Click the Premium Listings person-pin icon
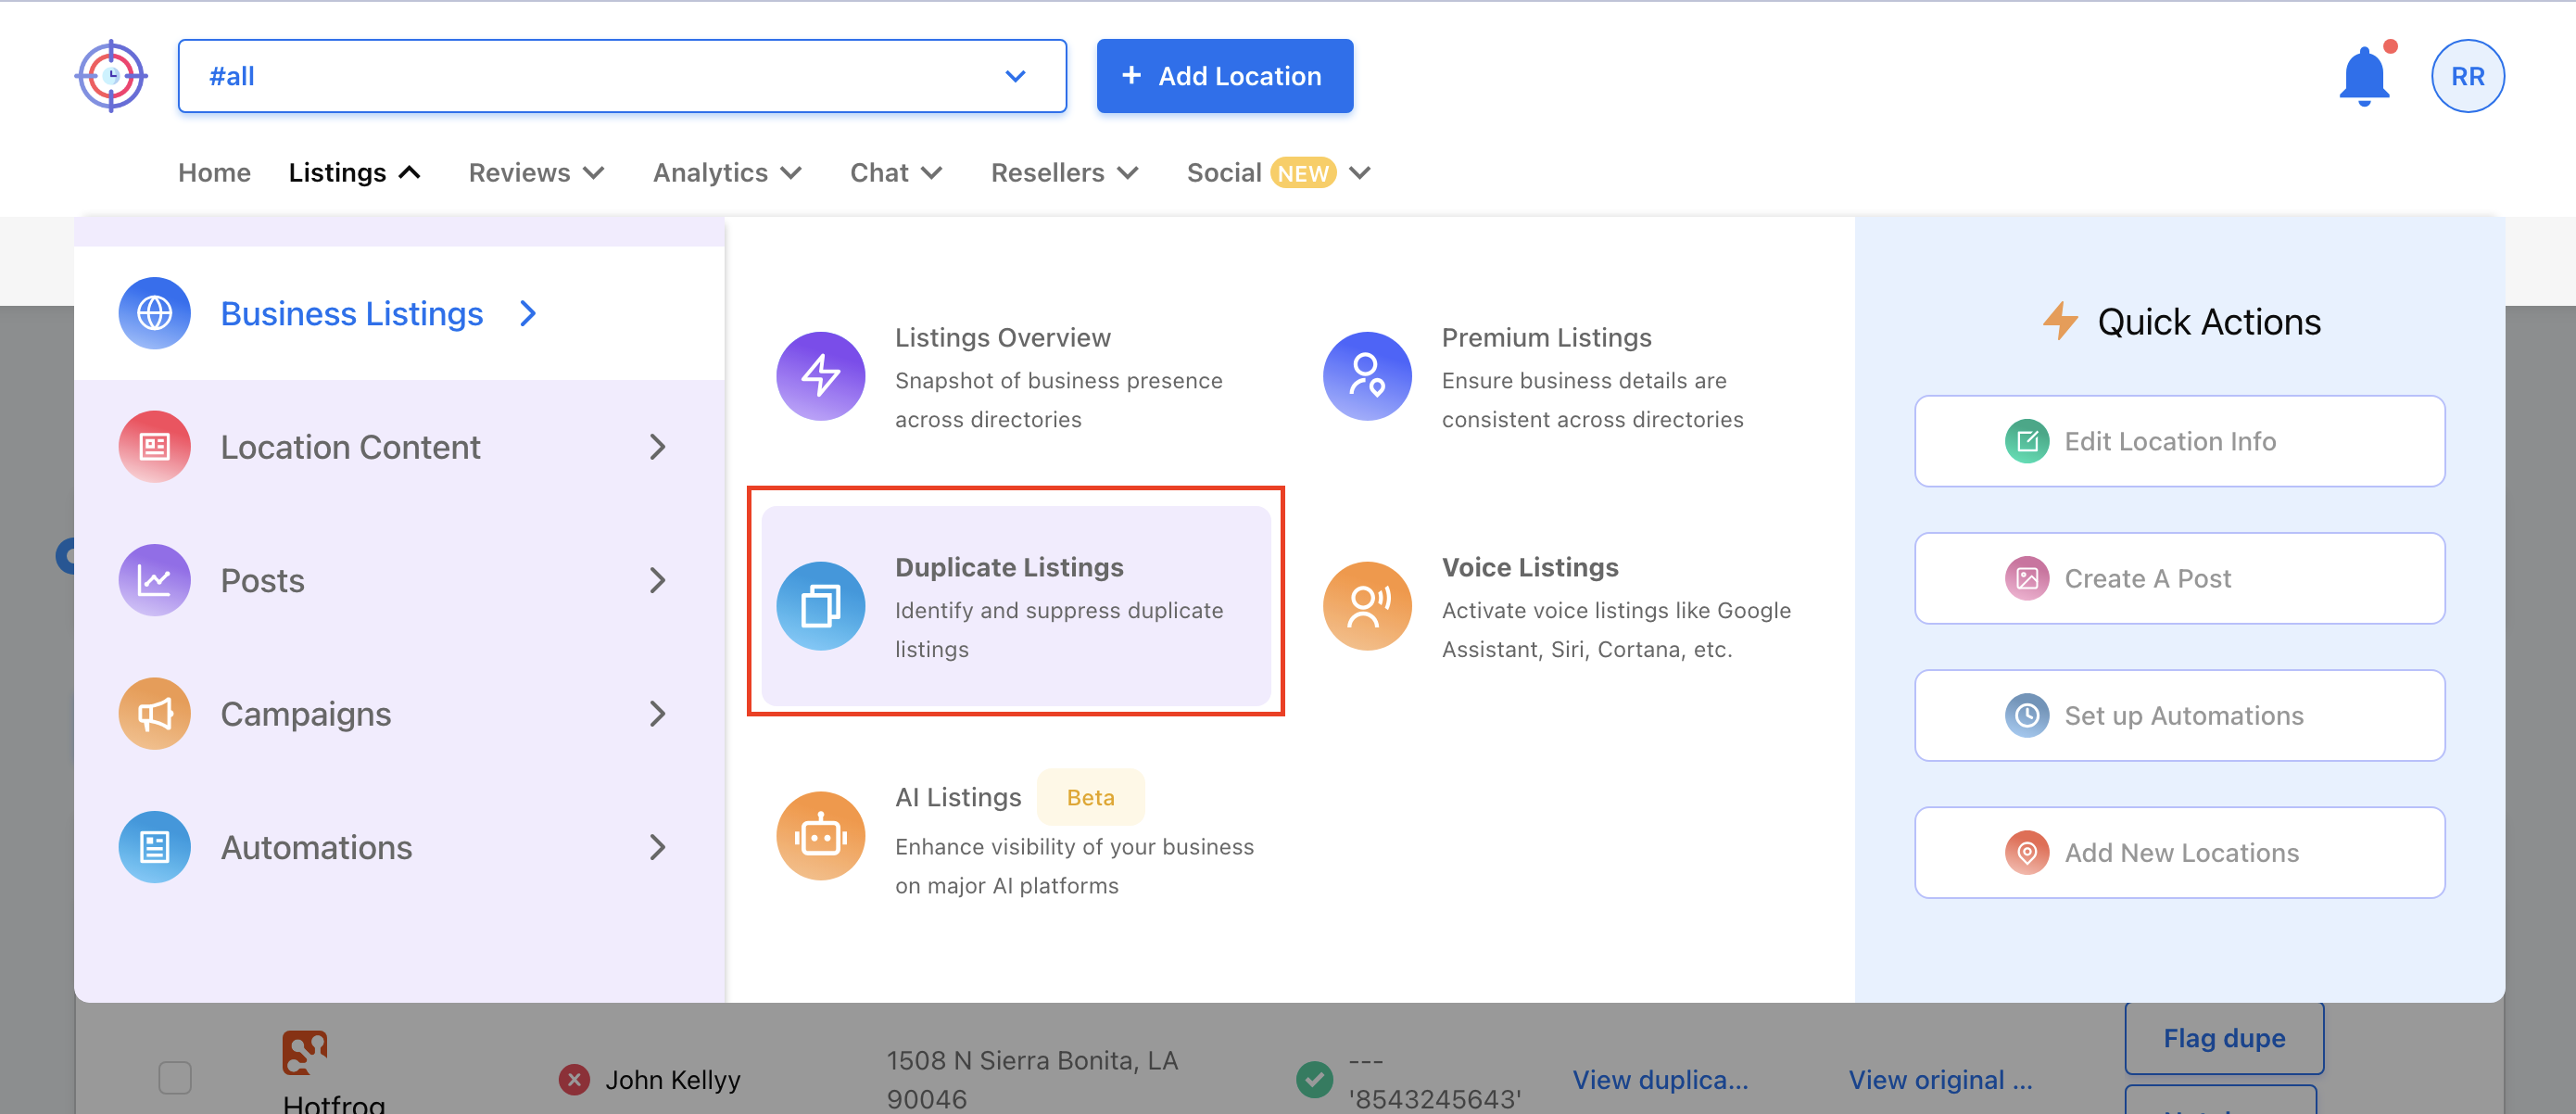The height and width of the screenshot is (1114, 2576). (1367, 376)
